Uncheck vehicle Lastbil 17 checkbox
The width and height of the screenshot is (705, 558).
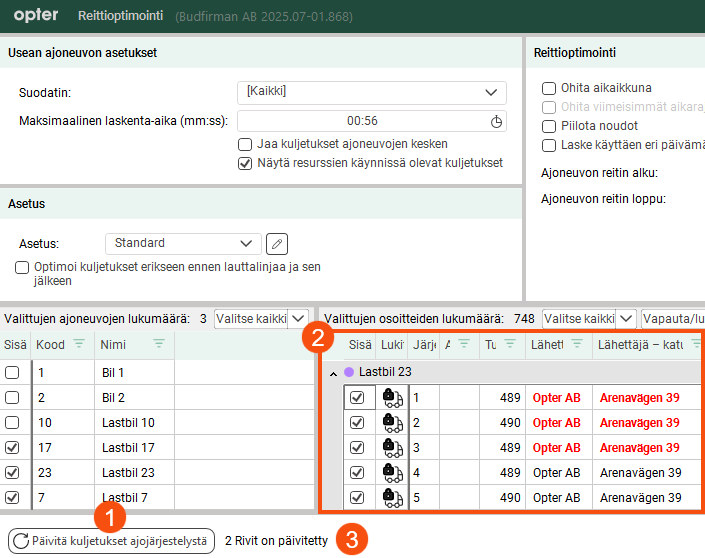coord(12,448)
